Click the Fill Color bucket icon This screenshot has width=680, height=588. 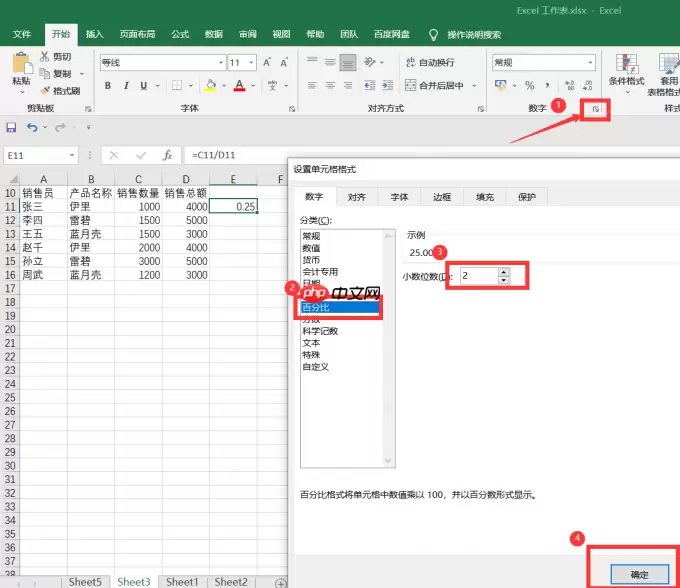click(x=210, y=85)
